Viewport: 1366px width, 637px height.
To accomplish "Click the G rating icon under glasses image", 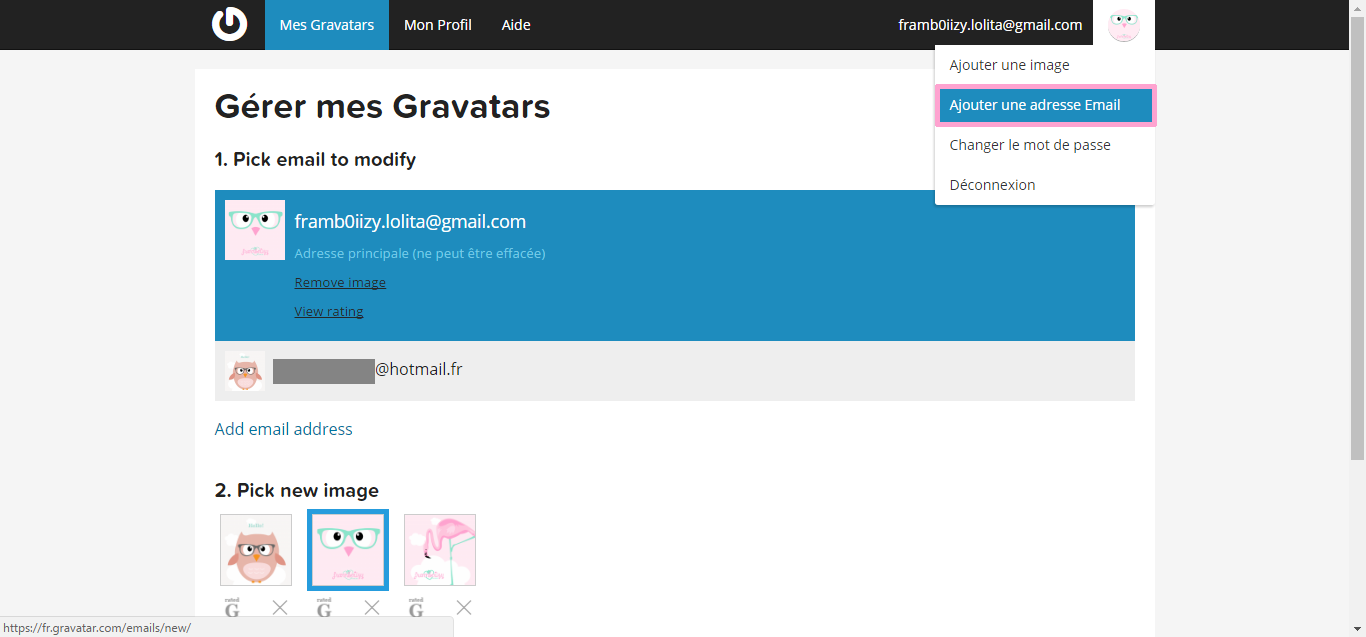I will (324, 607).
